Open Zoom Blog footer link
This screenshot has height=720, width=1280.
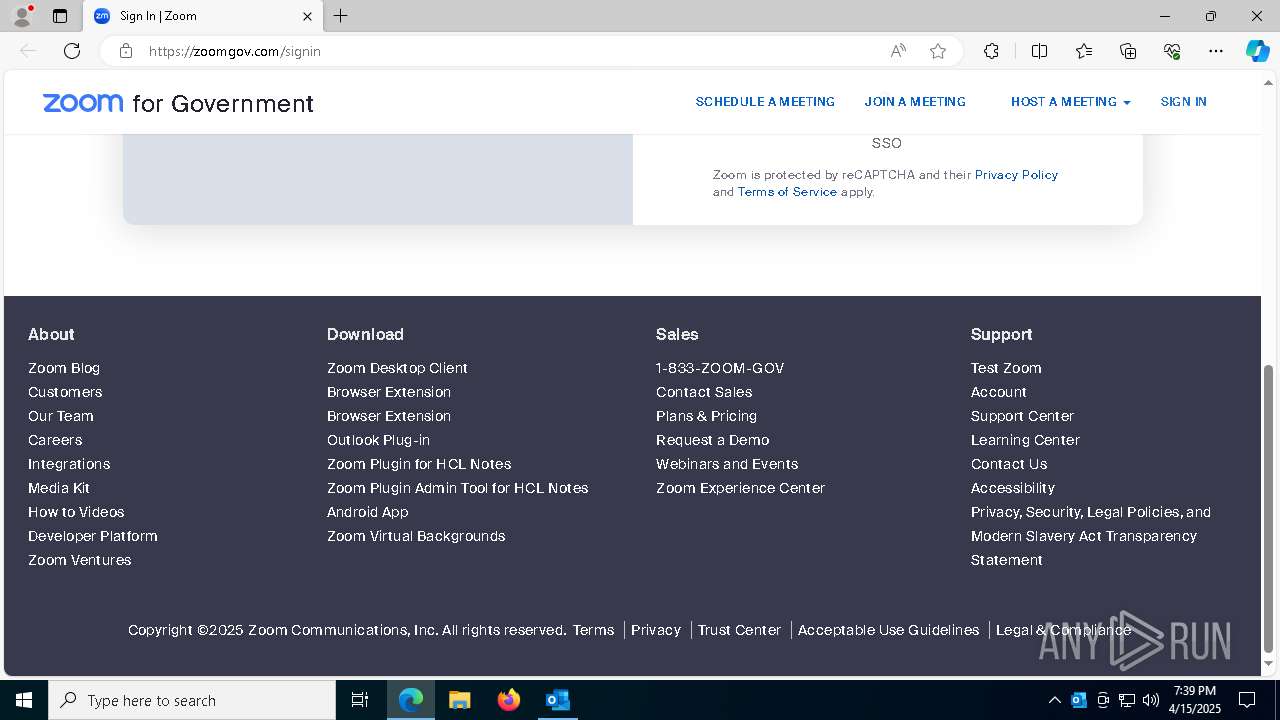tap(64, 368)
